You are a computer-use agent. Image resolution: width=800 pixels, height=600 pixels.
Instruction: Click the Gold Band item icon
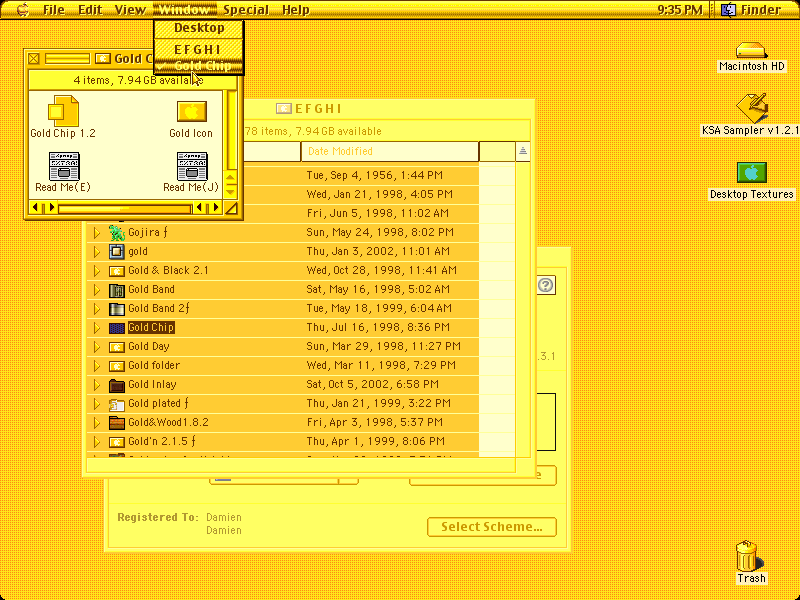click(117, 290)
